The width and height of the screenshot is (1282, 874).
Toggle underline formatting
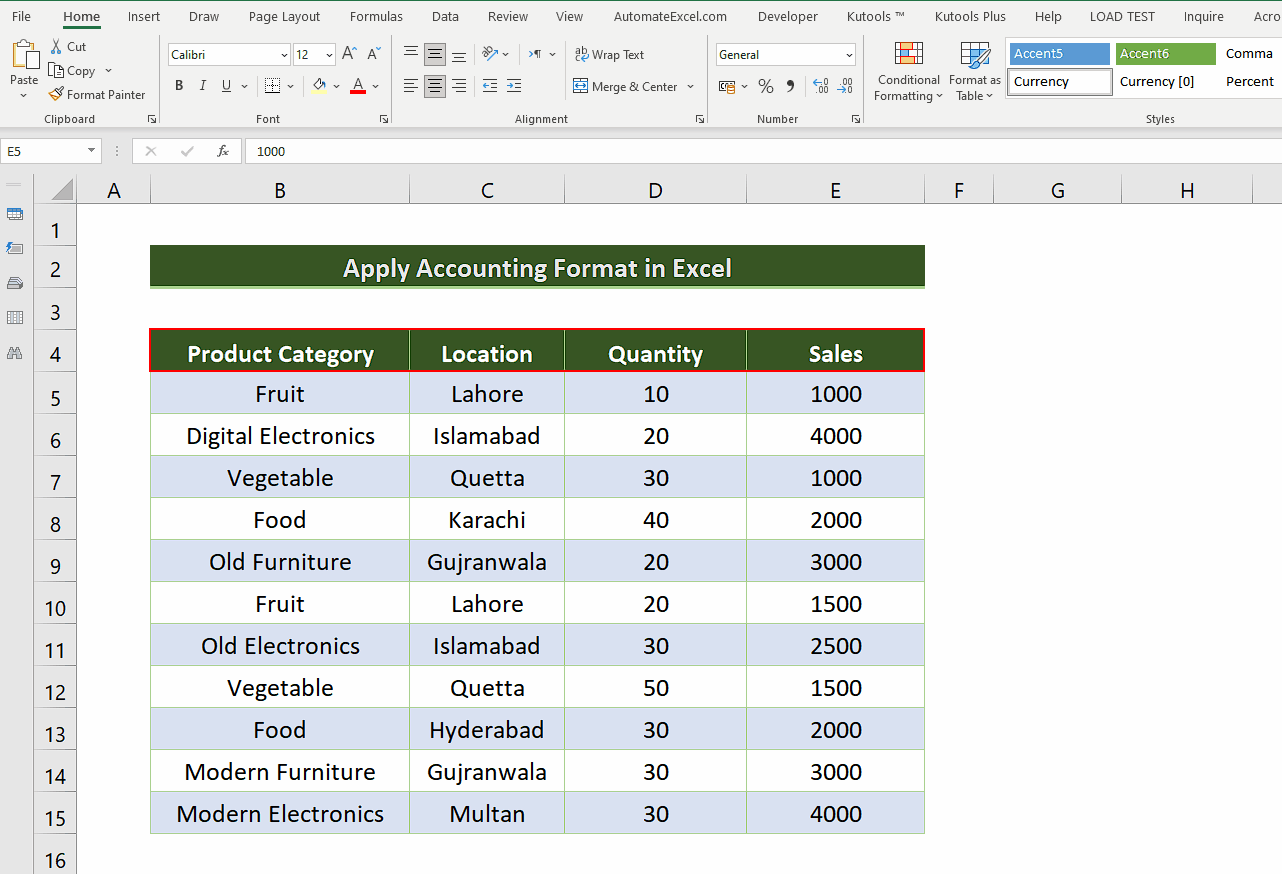point(227,86)
